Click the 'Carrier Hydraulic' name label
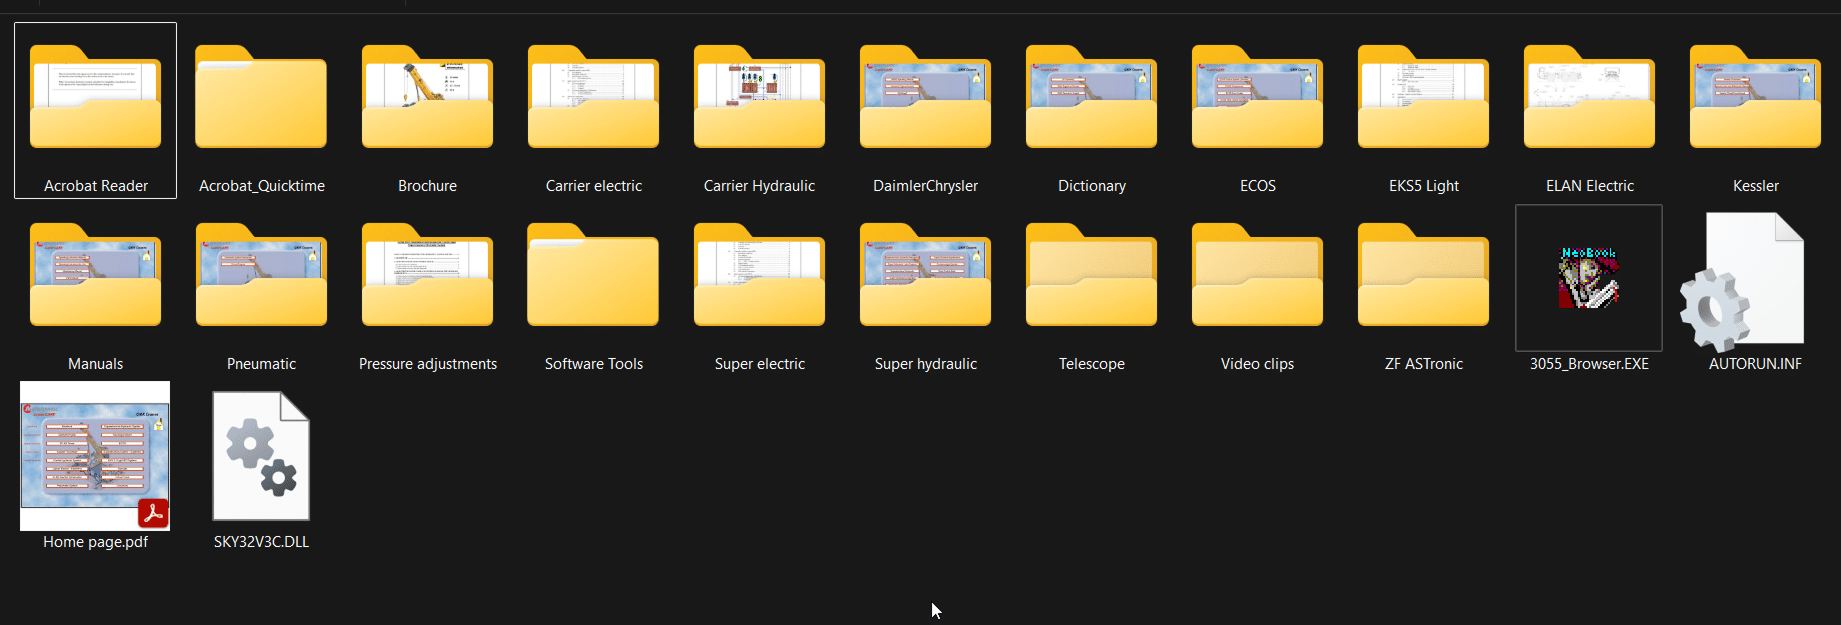 pyautogui.click(x=760, y=186)
